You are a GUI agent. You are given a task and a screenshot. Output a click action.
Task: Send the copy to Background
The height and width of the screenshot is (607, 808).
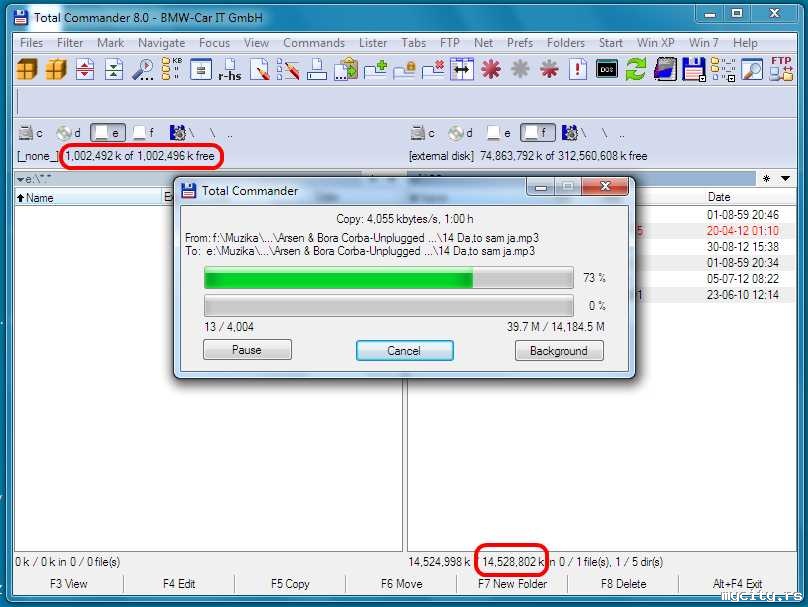tap(559, 350)
